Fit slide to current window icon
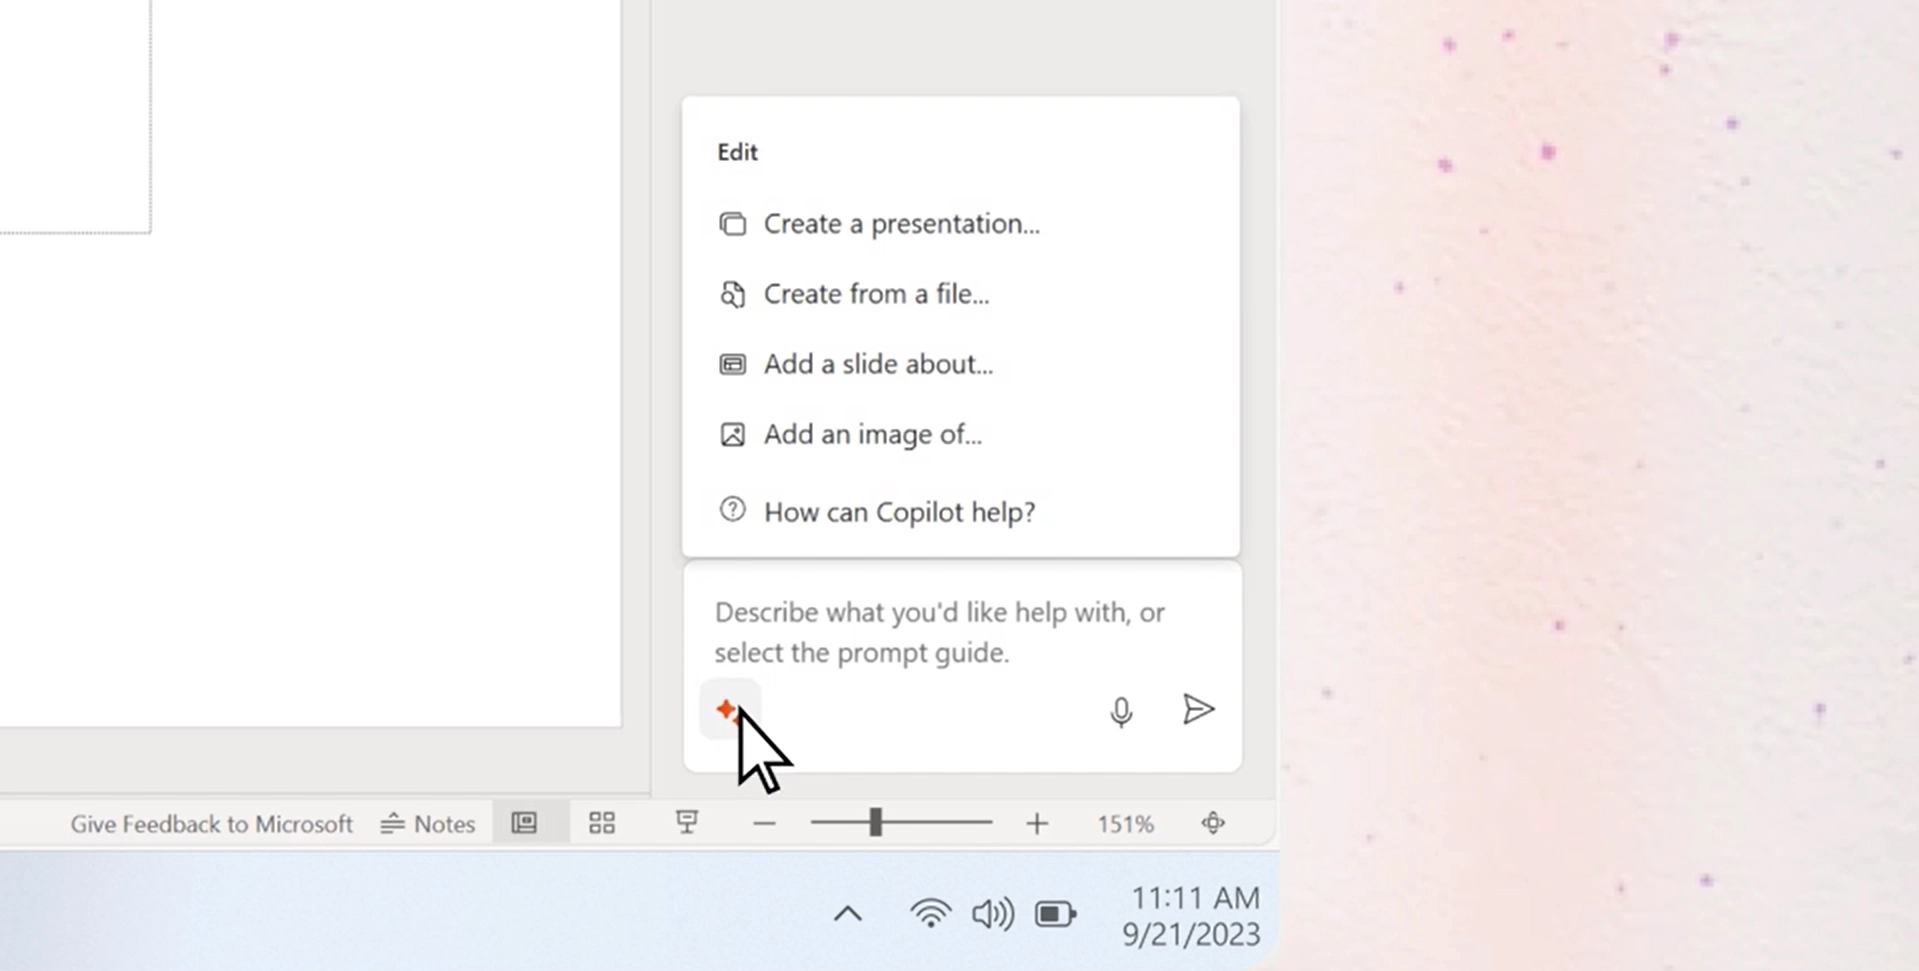 click(x=1213, y=823)
